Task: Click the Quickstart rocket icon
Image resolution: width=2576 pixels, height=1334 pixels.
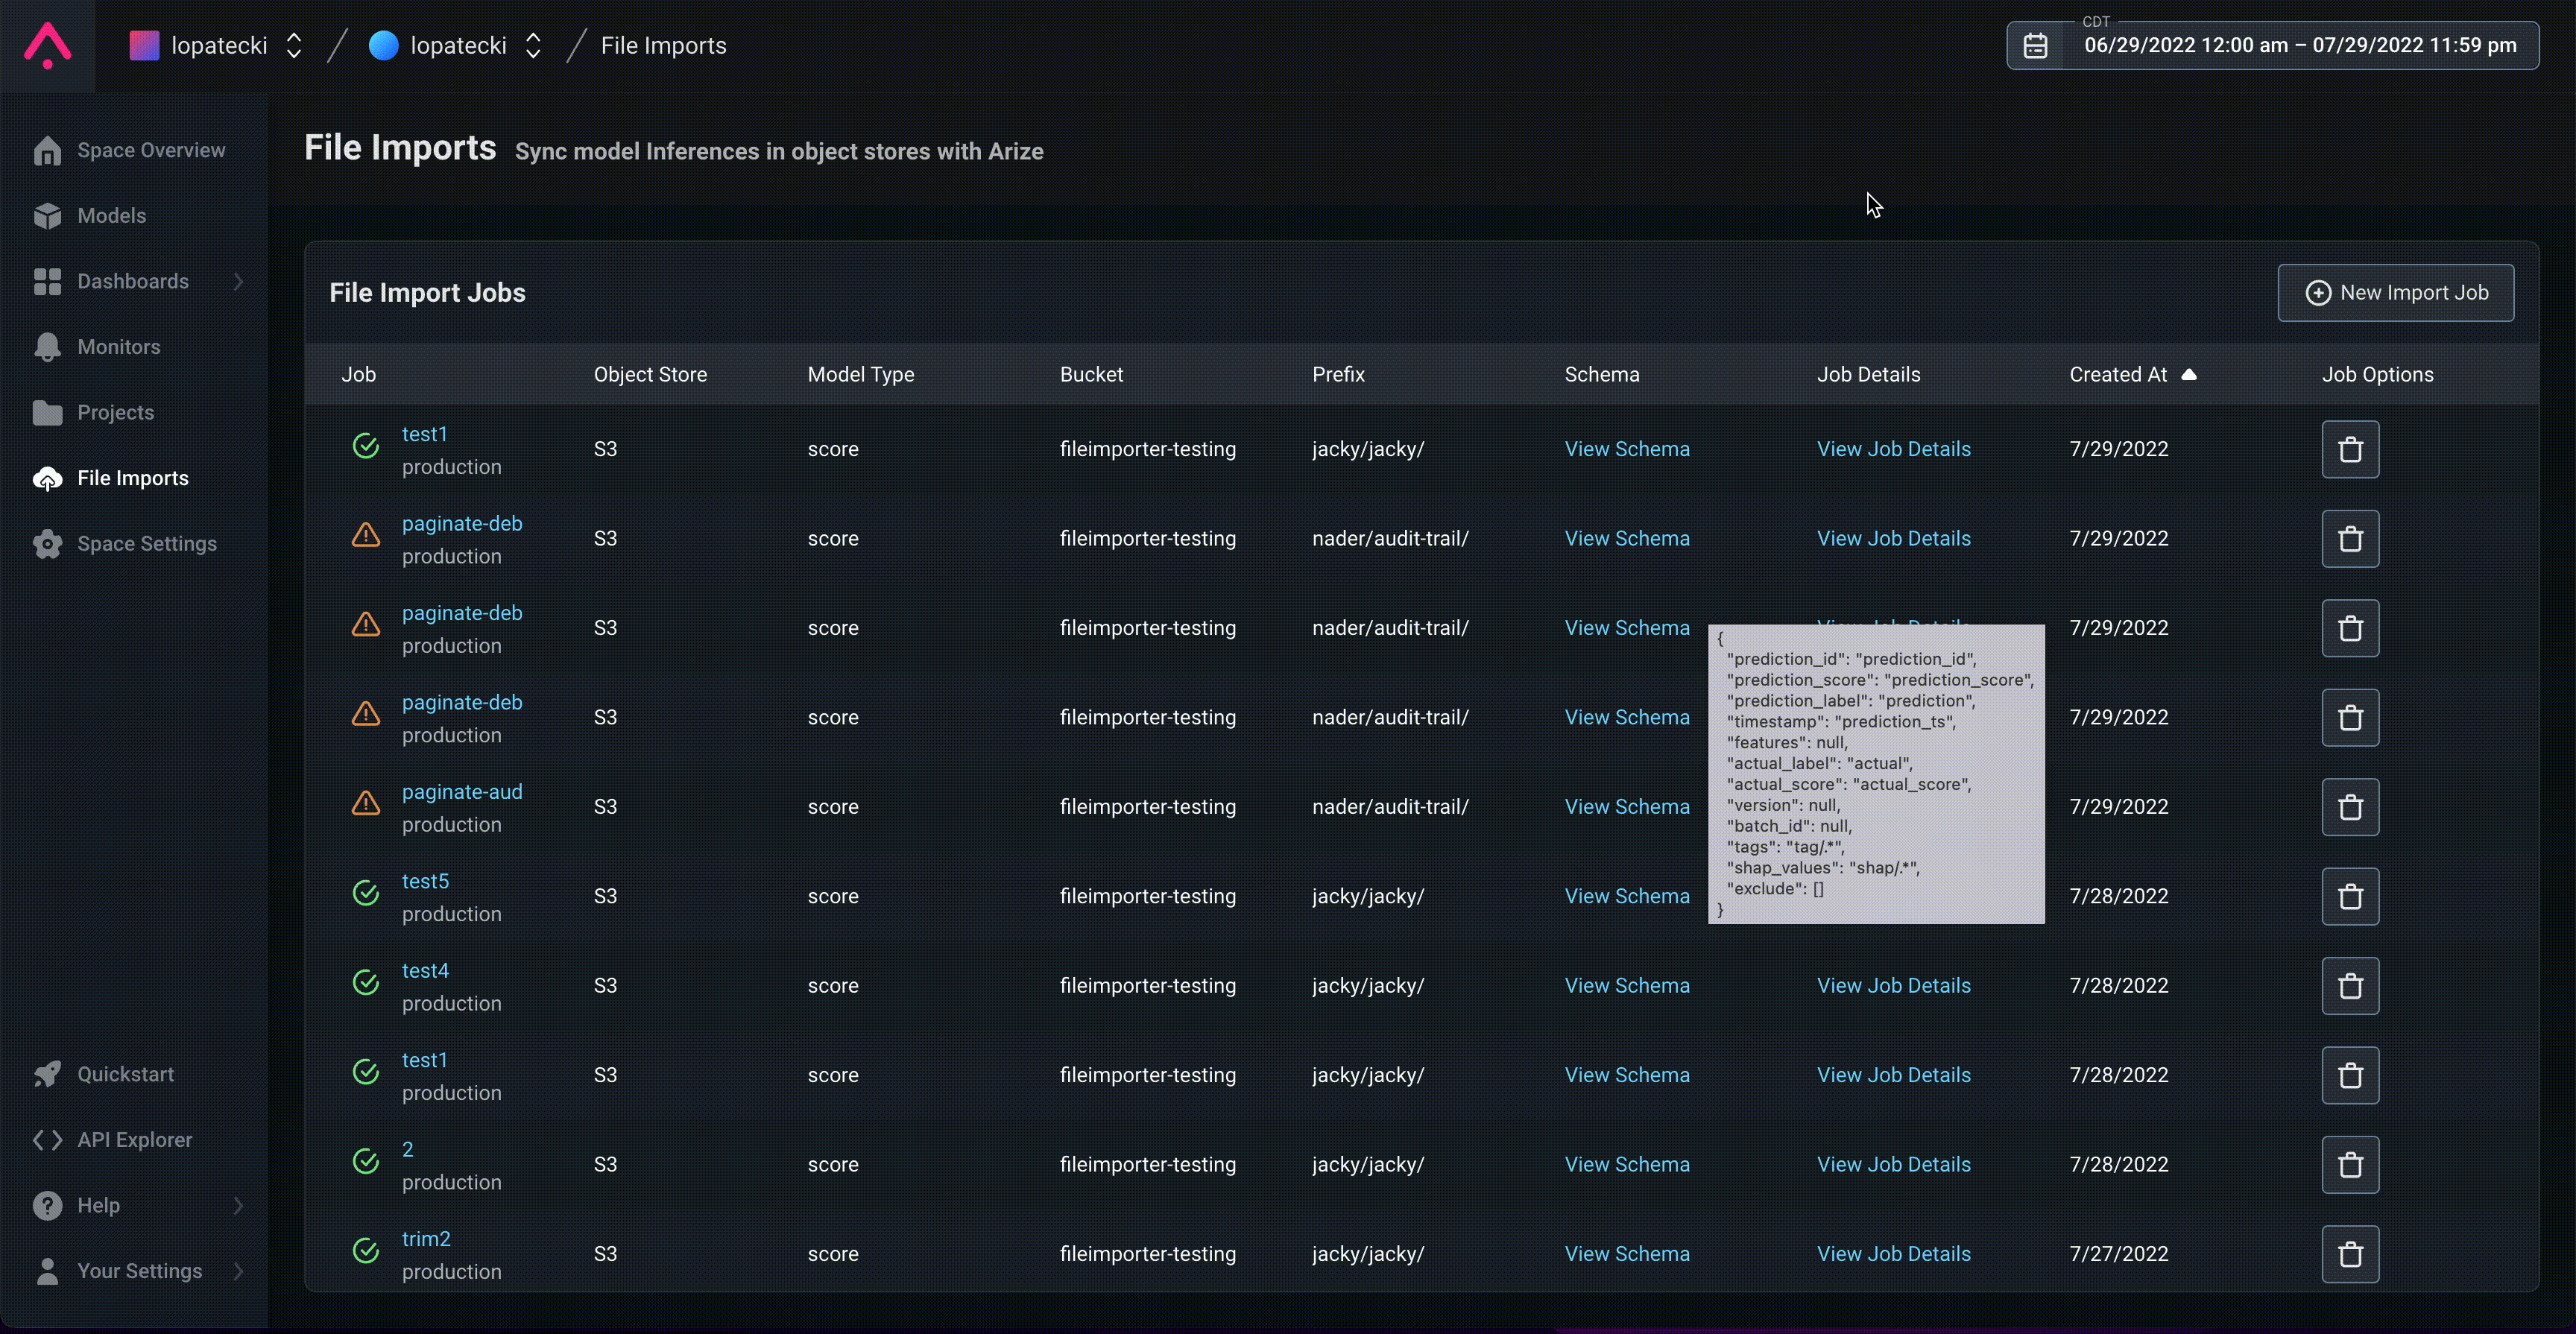Action: (x=47, y=1074)
